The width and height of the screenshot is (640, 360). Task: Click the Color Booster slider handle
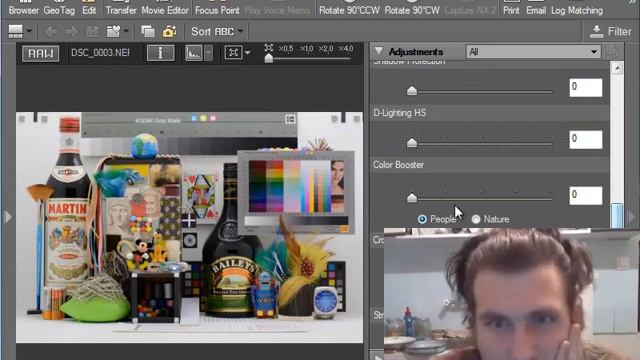click(x=412, y=198)
